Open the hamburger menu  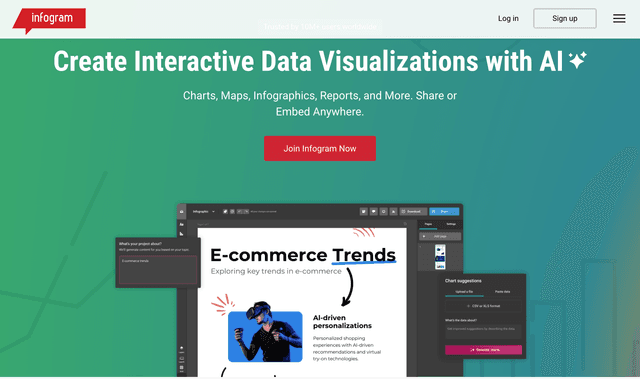coord(619,18)
